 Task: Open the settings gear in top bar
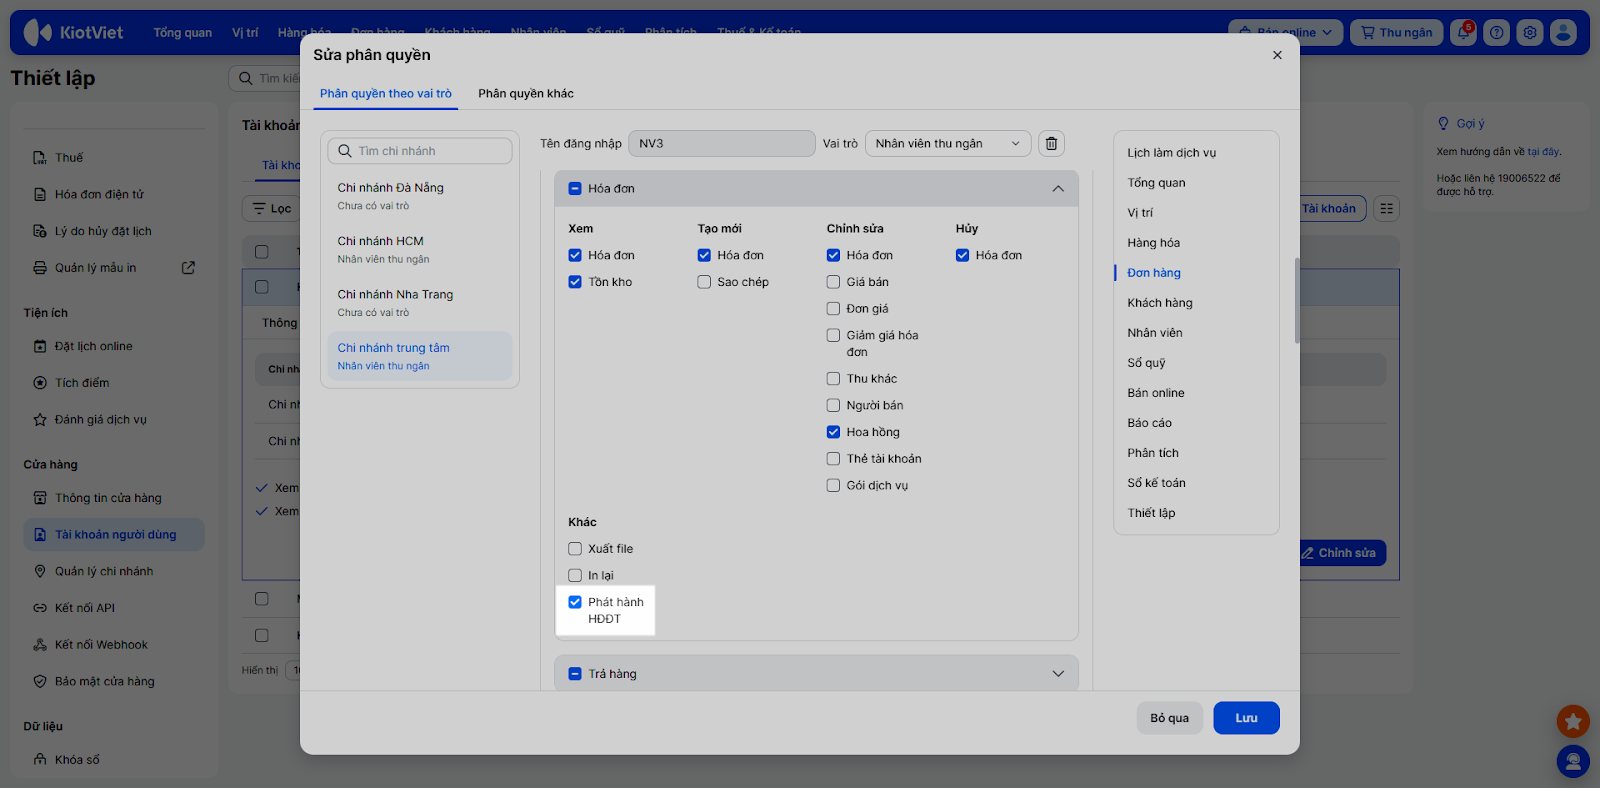coord(1530,33)
